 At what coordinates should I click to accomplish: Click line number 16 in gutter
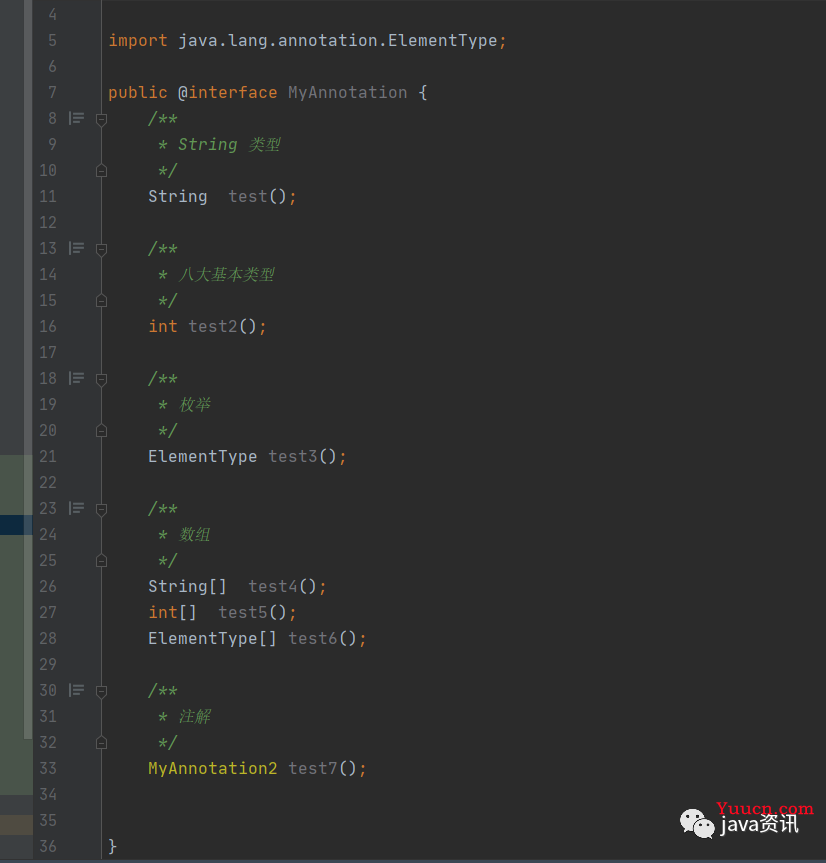point(48,326)
